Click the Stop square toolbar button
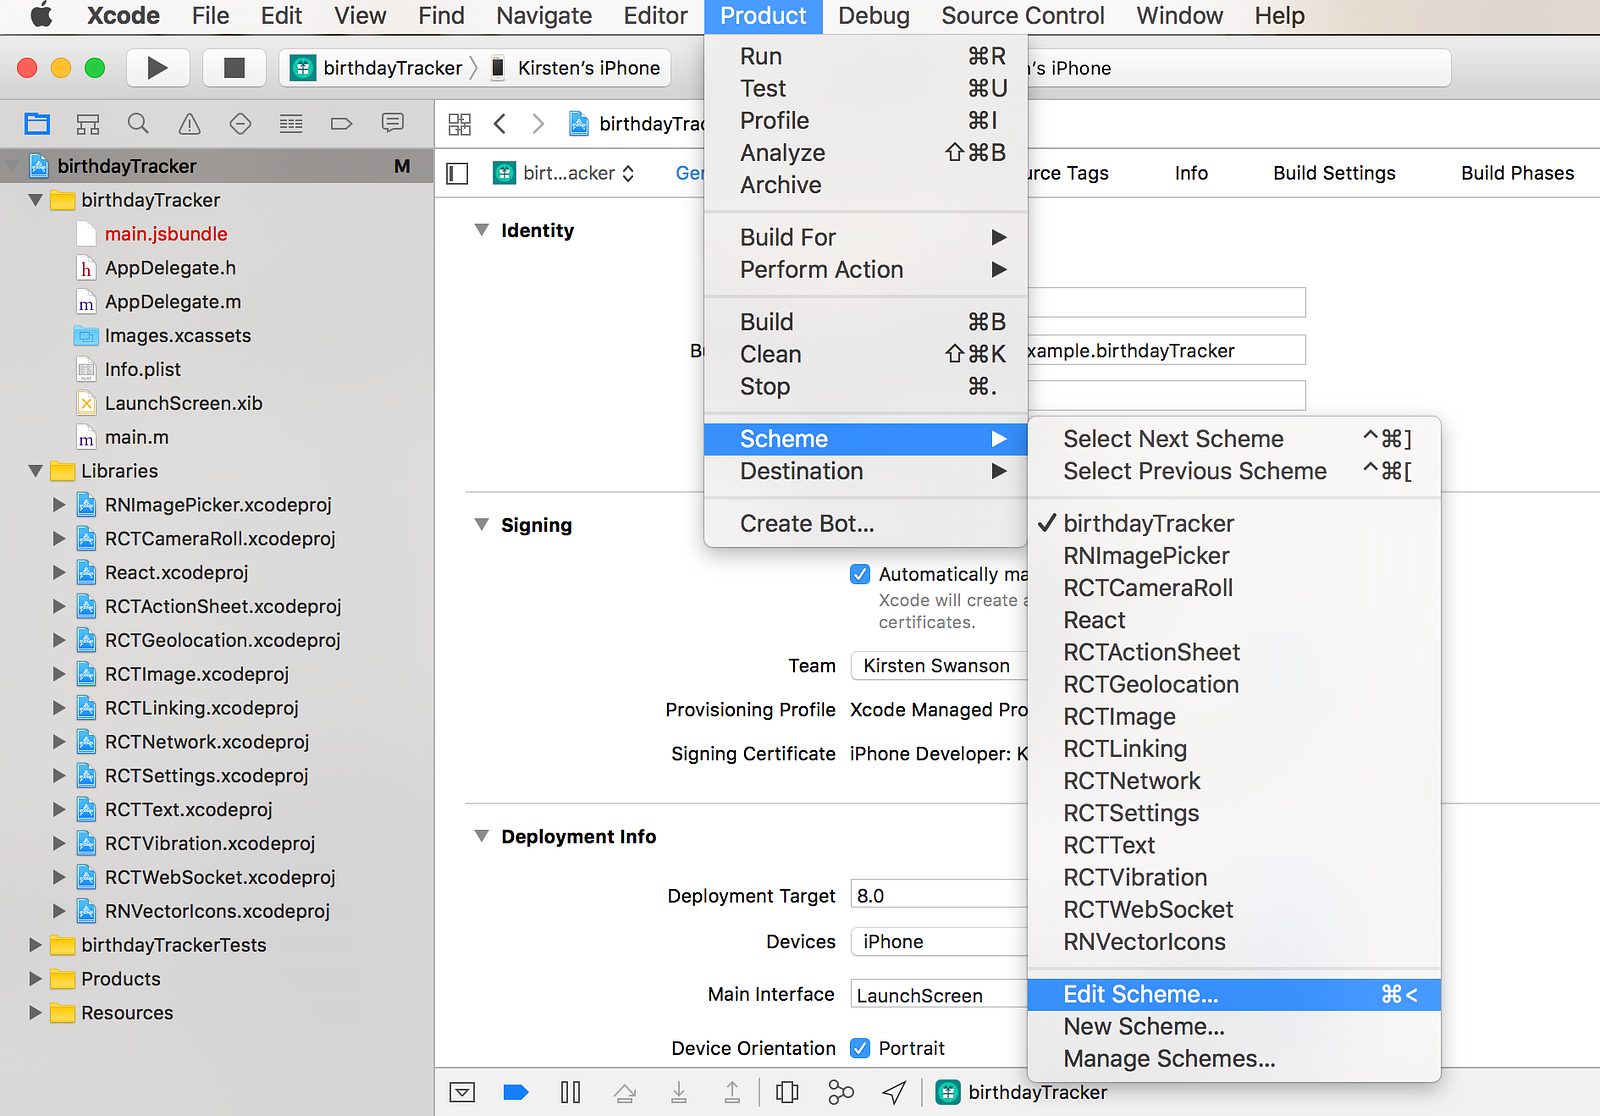 click(x=234, y=68)
